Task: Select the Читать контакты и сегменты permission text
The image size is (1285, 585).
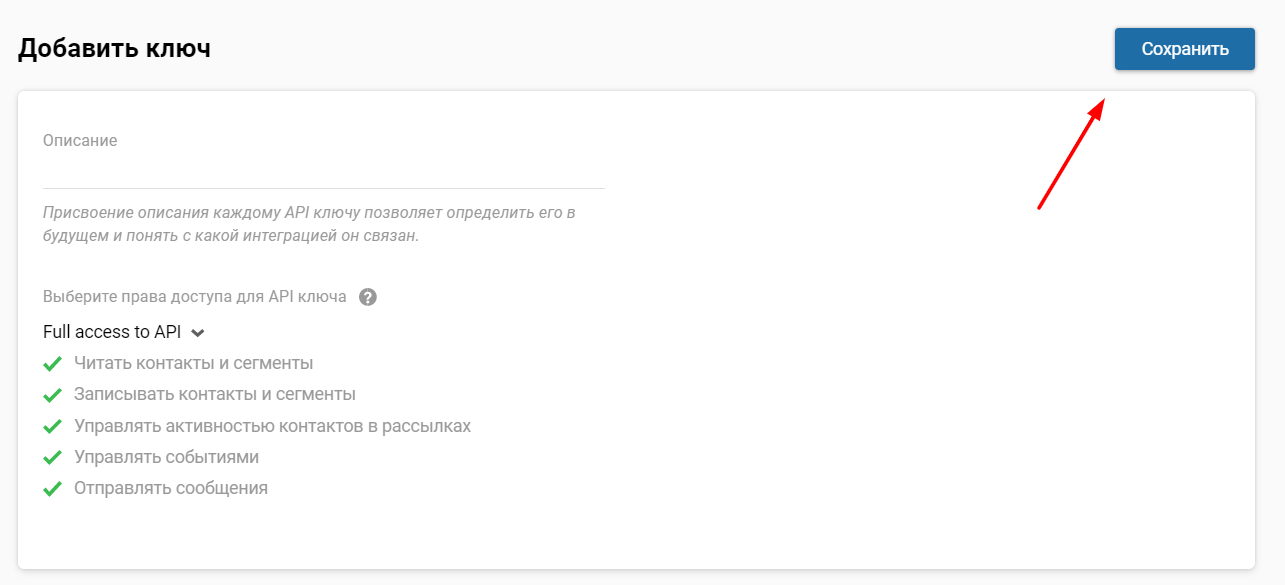Action: coord(193,363)
